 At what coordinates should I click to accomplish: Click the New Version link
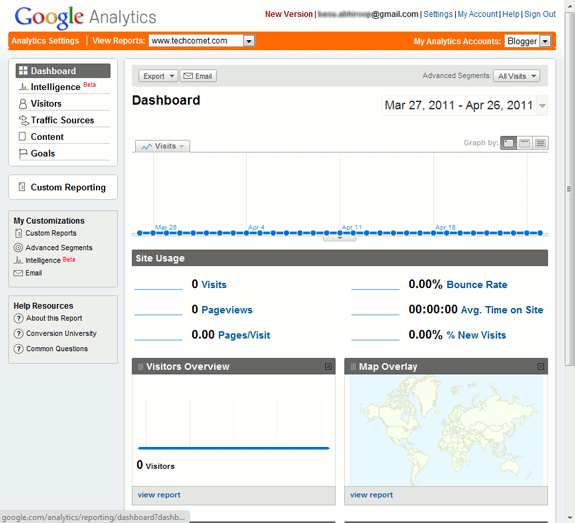(289, 14)
